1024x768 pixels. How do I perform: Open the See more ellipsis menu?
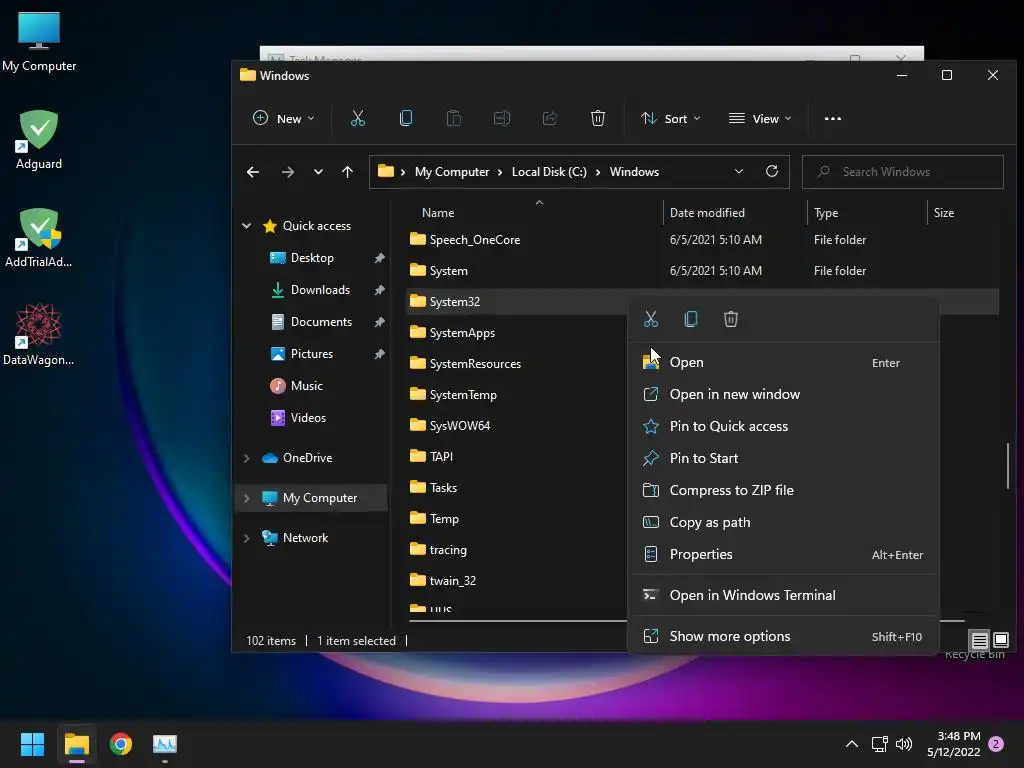(x=833, y=118)
